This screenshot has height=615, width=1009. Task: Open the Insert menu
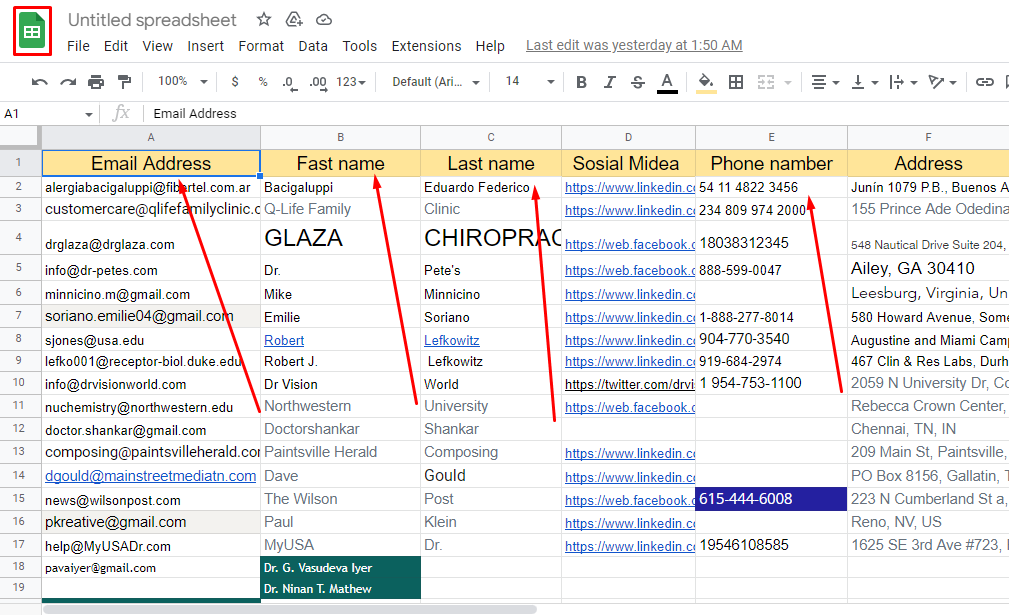pos(206,46)
